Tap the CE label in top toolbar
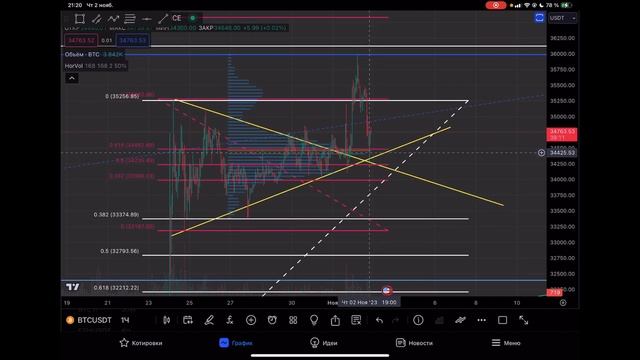 (x=177, y=18)
